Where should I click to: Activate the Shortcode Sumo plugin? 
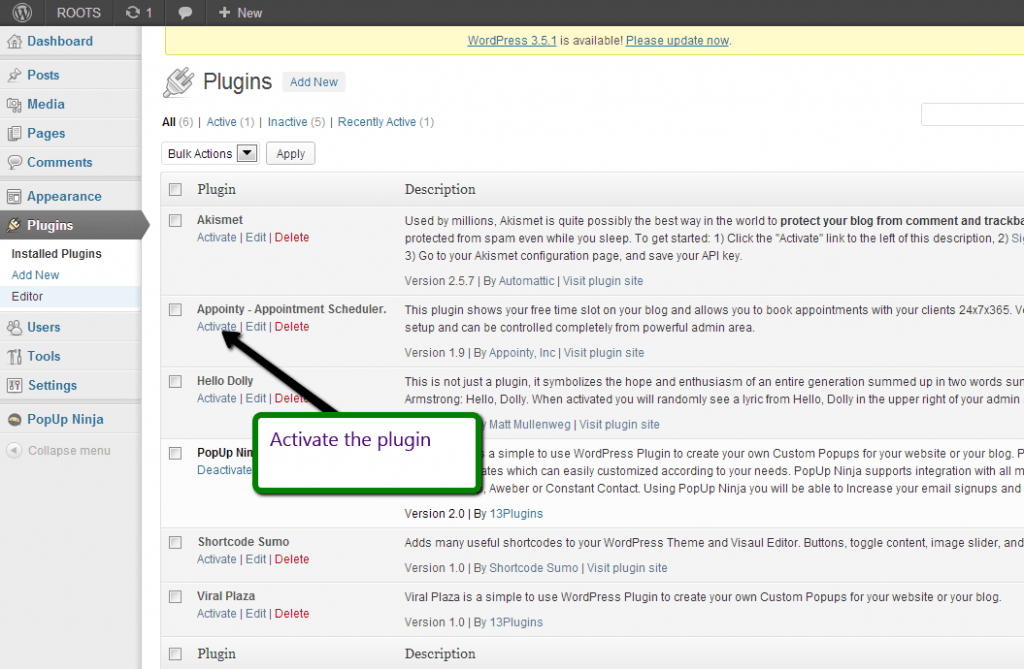pos(217,559)
